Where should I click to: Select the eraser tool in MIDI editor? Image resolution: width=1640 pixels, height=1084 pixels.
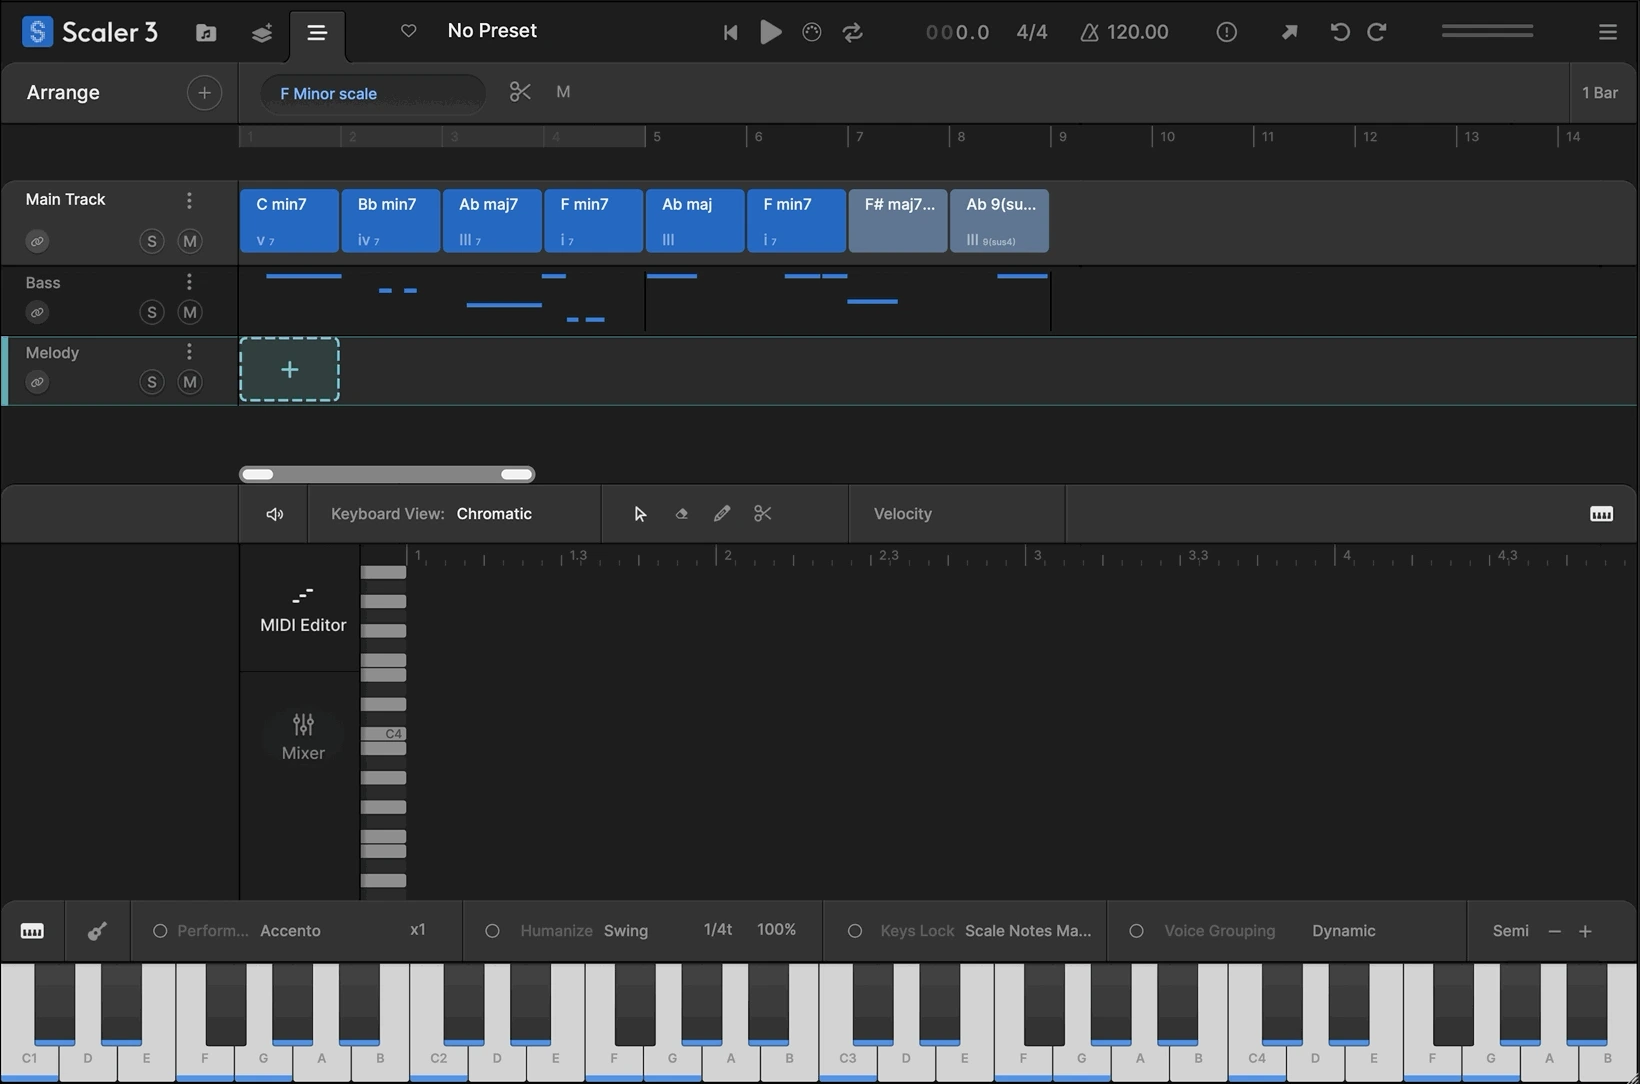(x=681, y=514)
